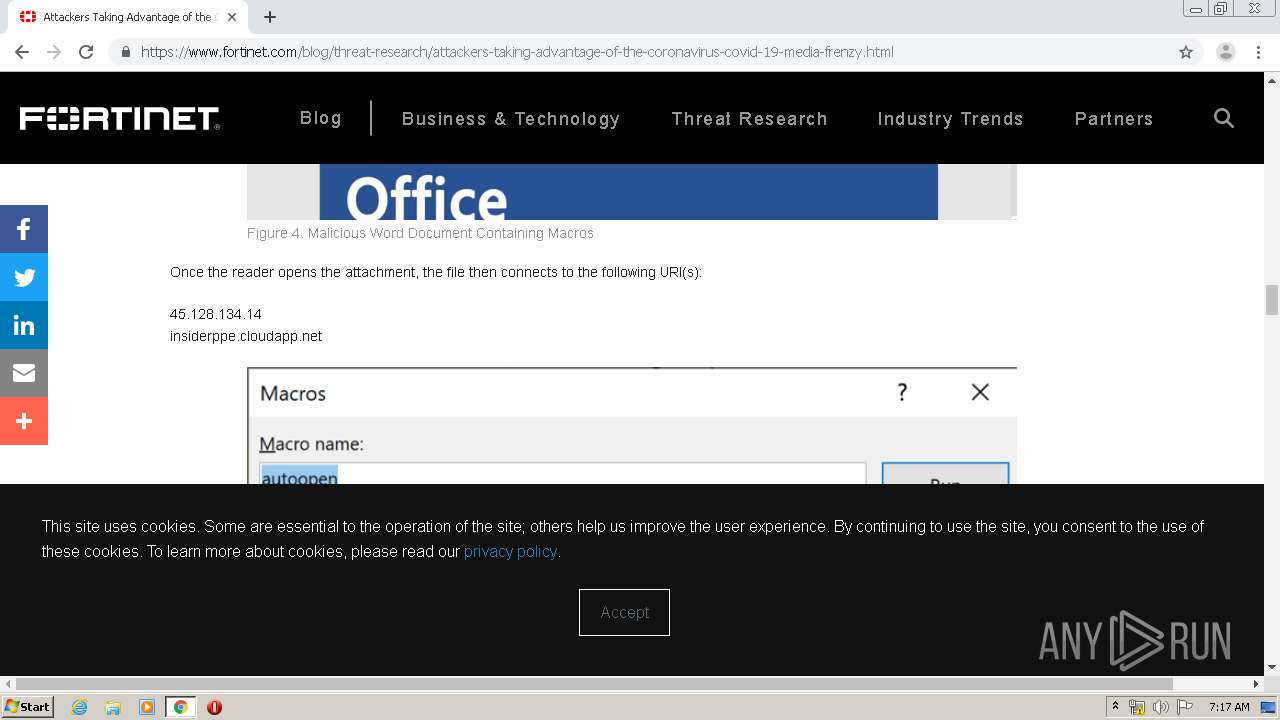Open Chrome three-dot menu

1258,52
